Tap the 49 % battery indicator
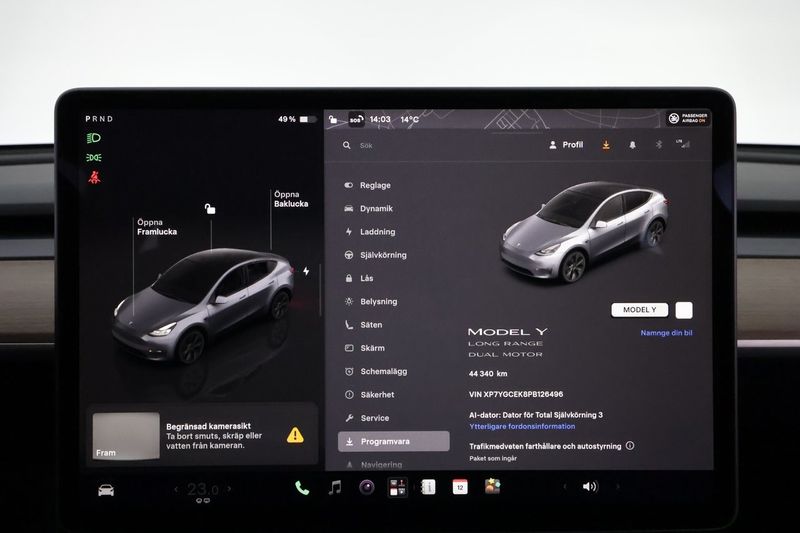800x533 pixels. click(x=297, y=119)
